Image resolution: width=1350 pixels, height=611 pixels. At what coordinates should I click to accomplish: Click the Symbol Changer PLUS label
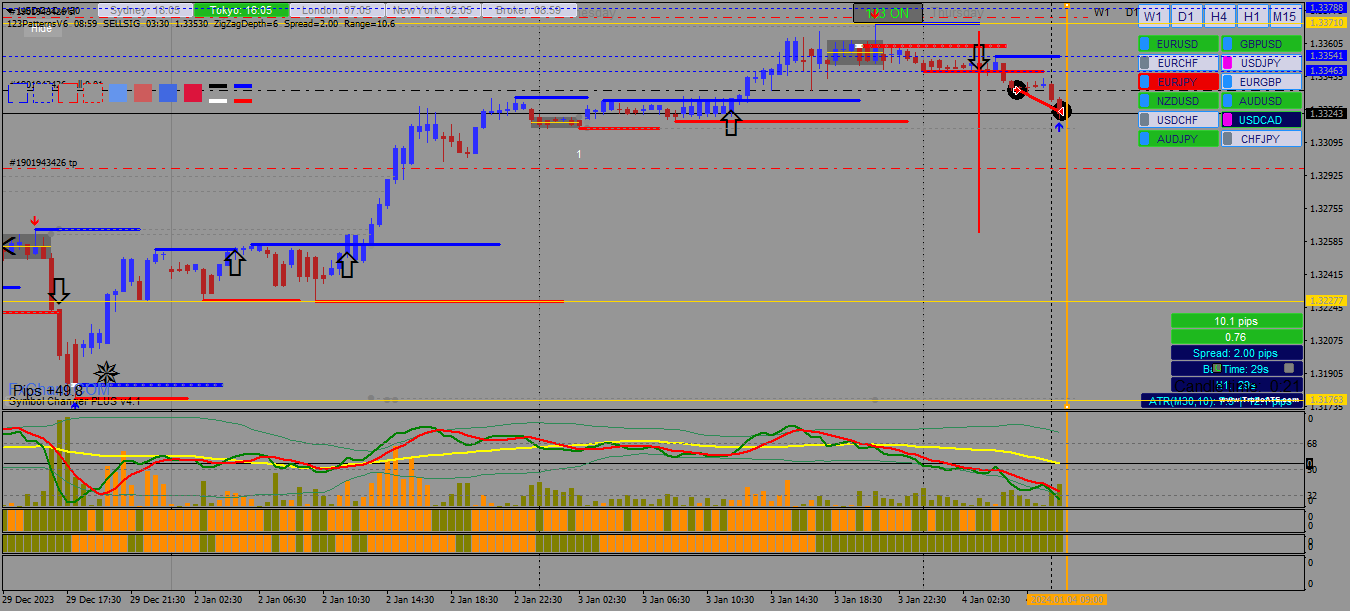point(74,401)
